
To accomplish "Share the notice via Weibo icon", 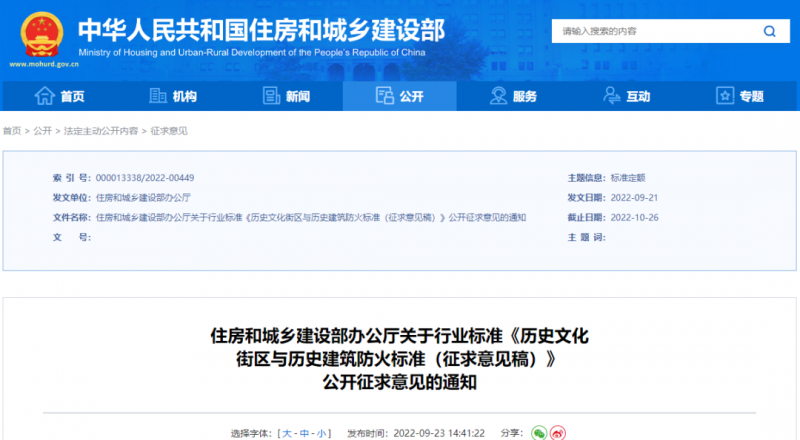I will click(560, 433).
